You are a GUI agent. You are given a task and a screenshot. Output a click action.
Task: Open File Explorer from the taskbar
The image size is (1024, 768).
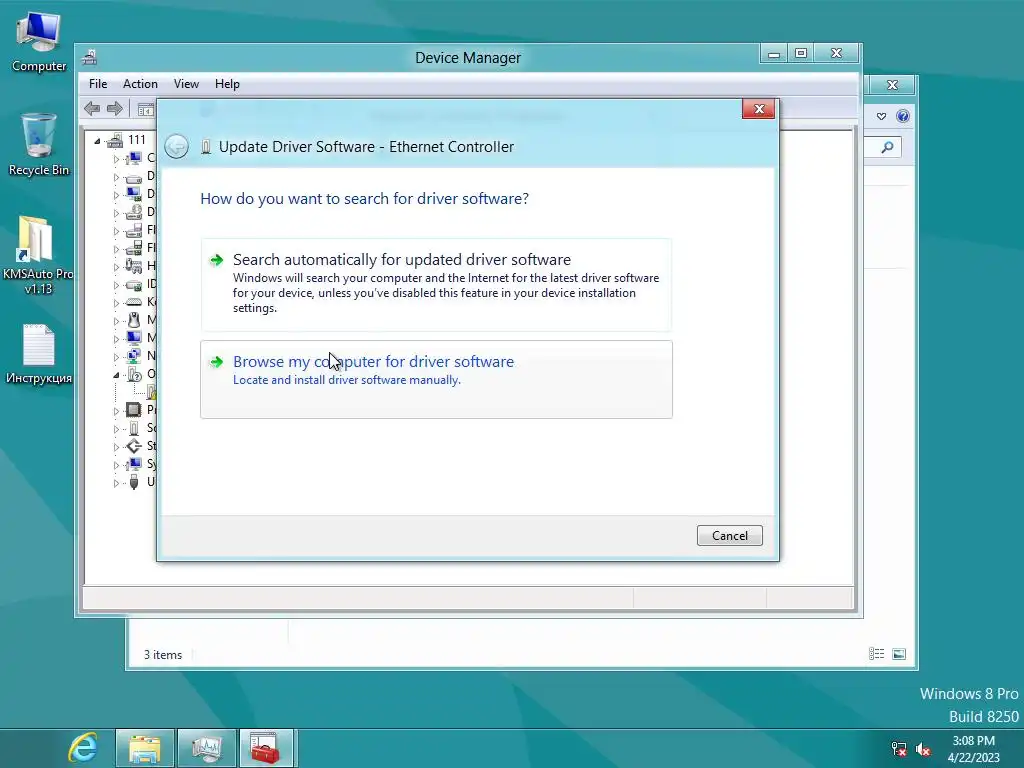(145, 748)
